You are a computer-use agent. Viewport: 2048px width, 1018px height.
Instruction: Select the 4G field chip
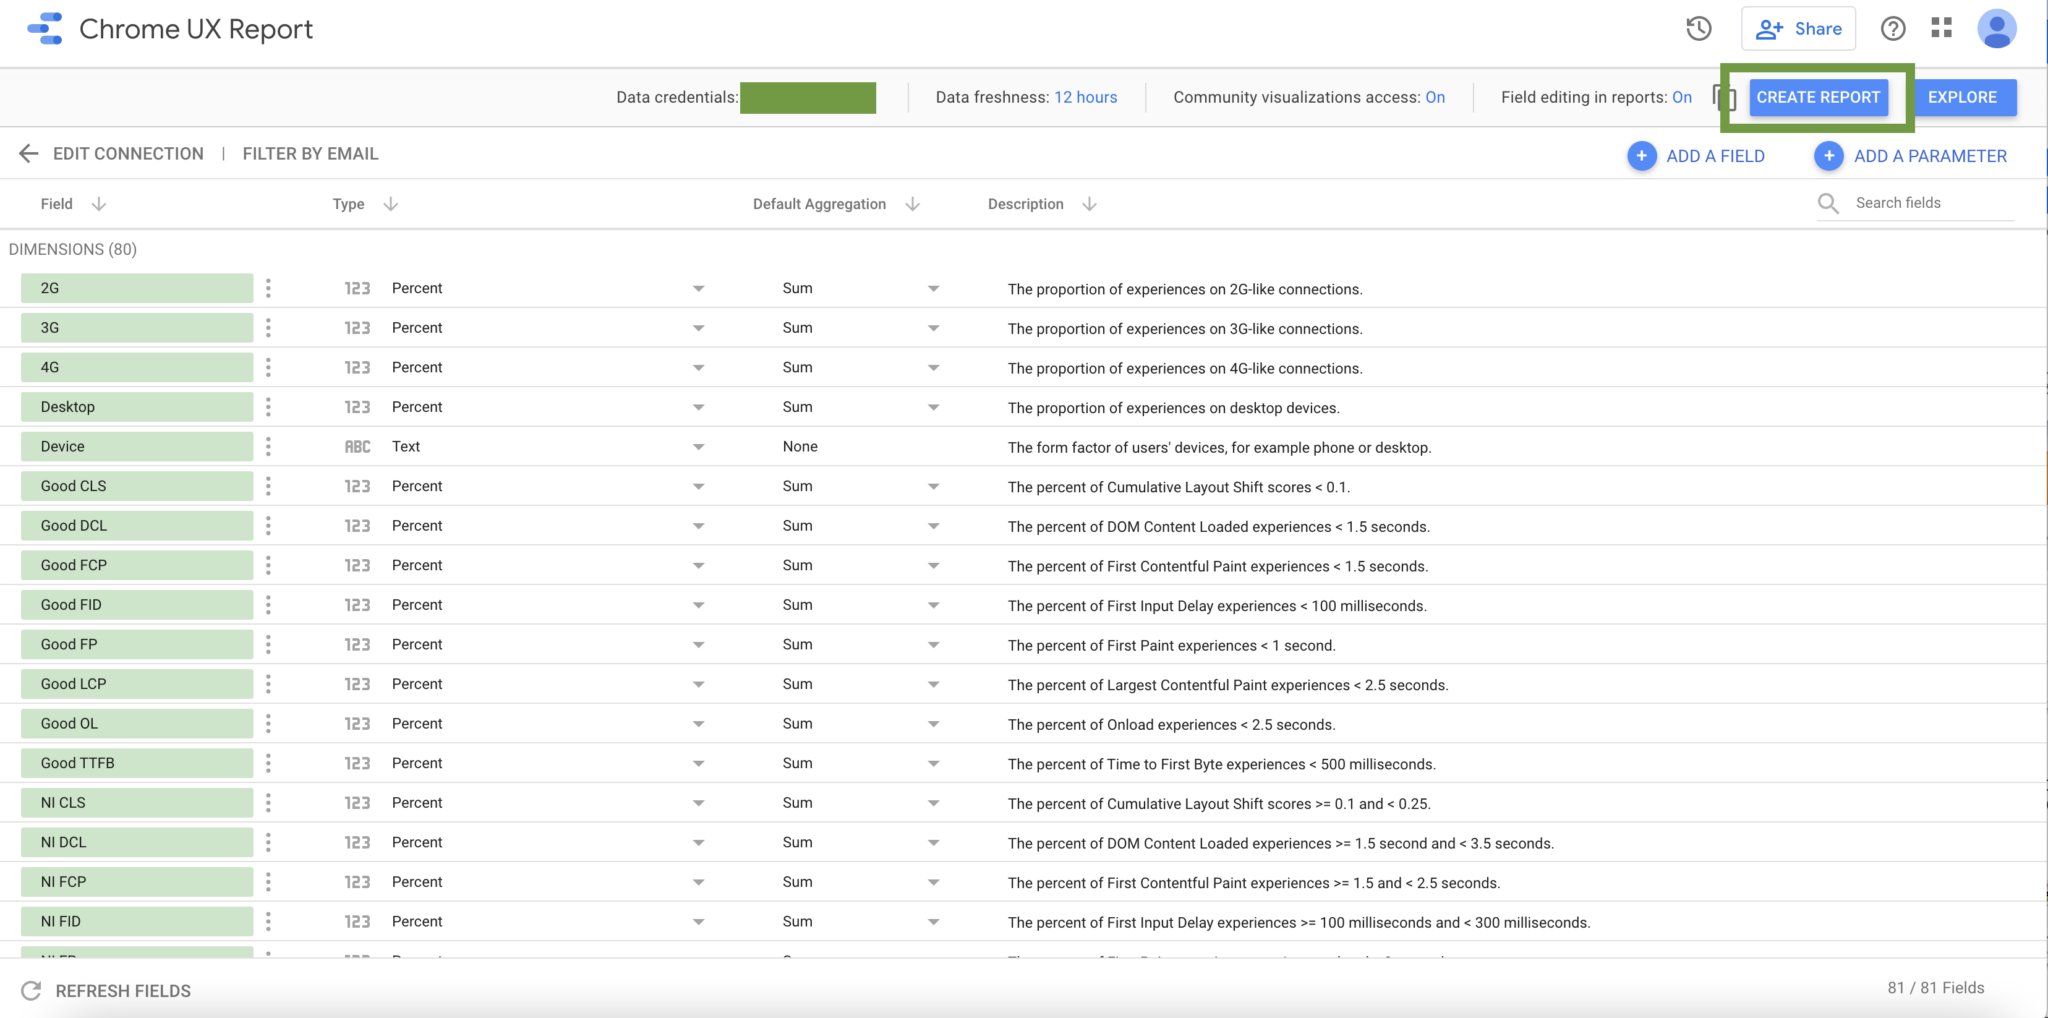click(x=137, y=368)
